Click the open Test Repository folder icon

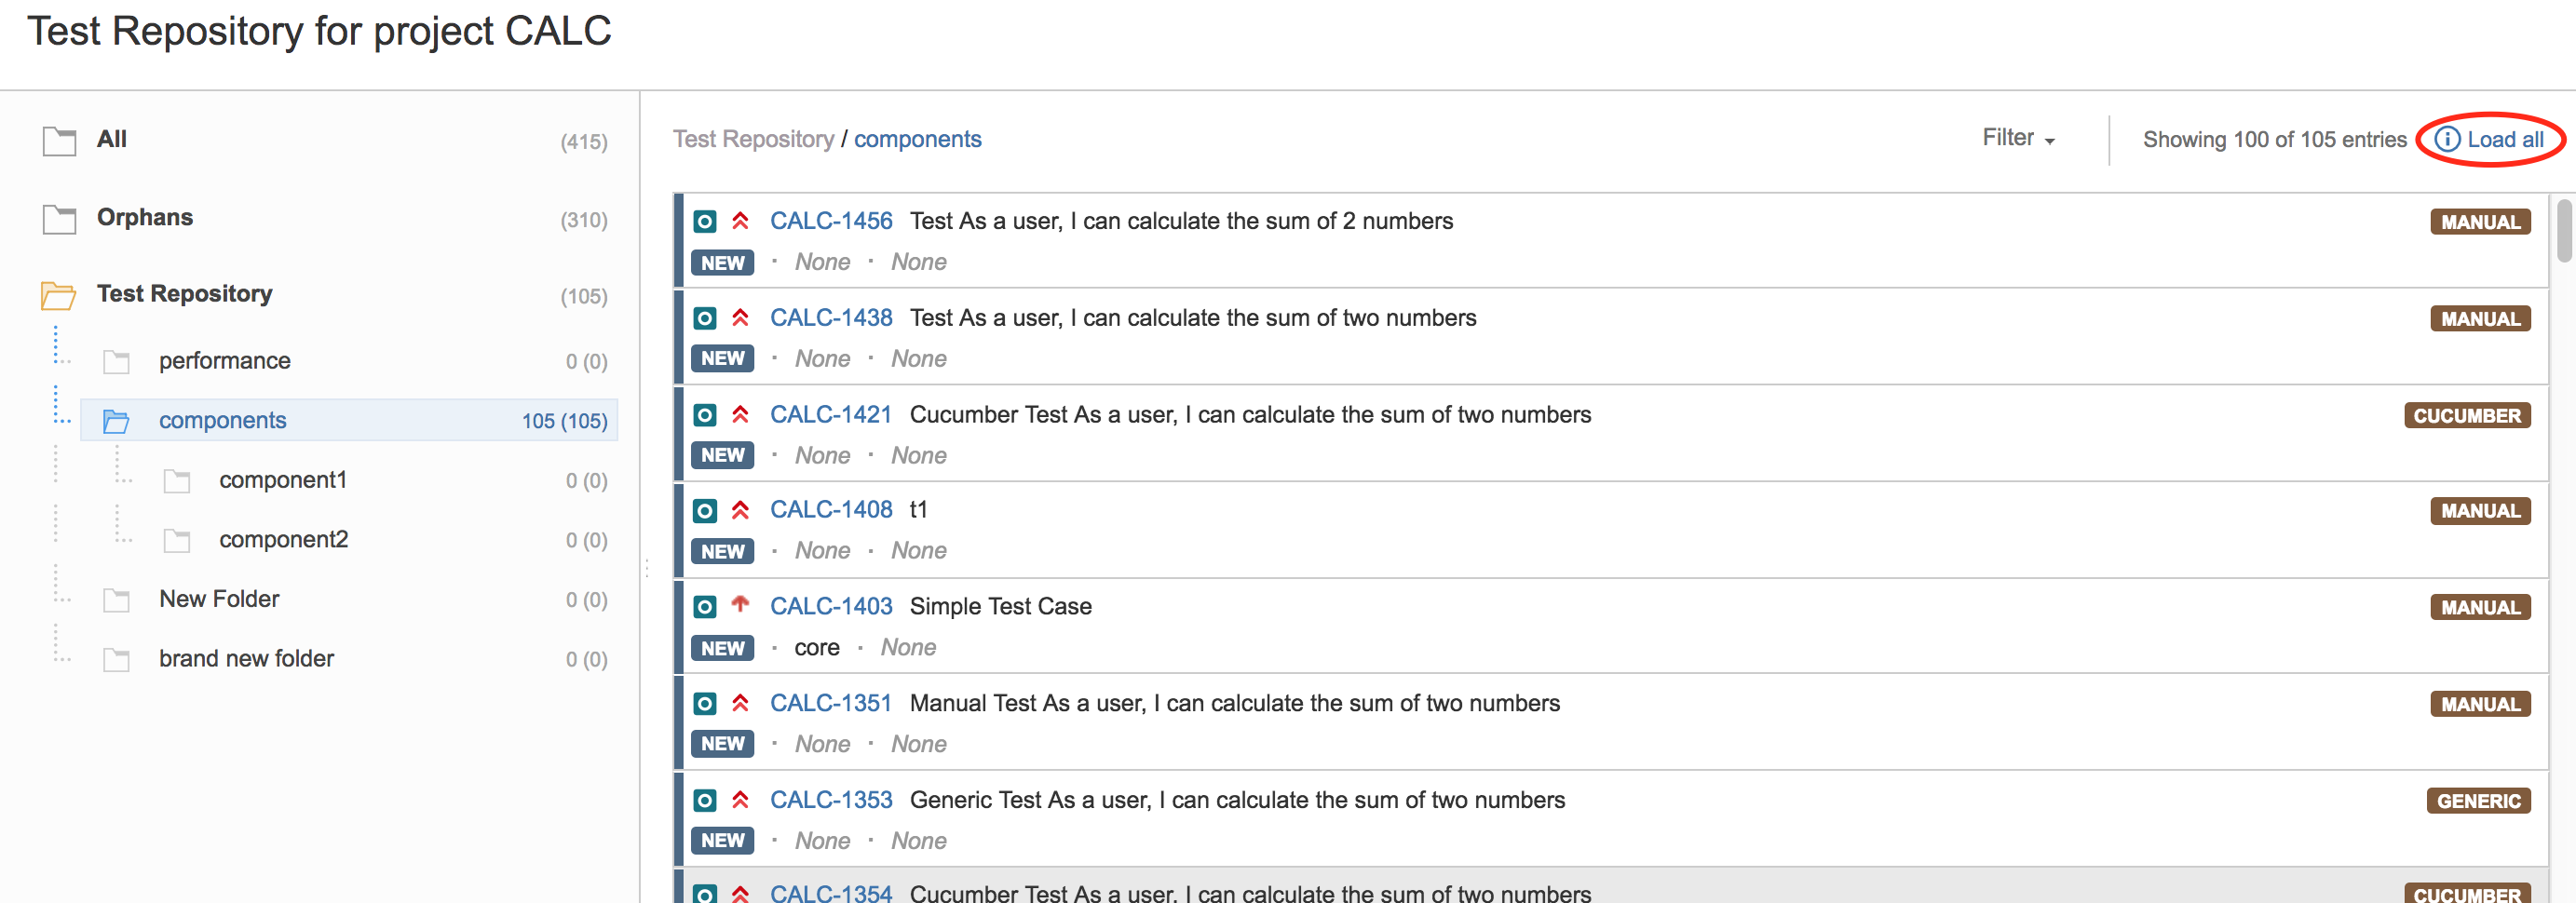(58, 295)
